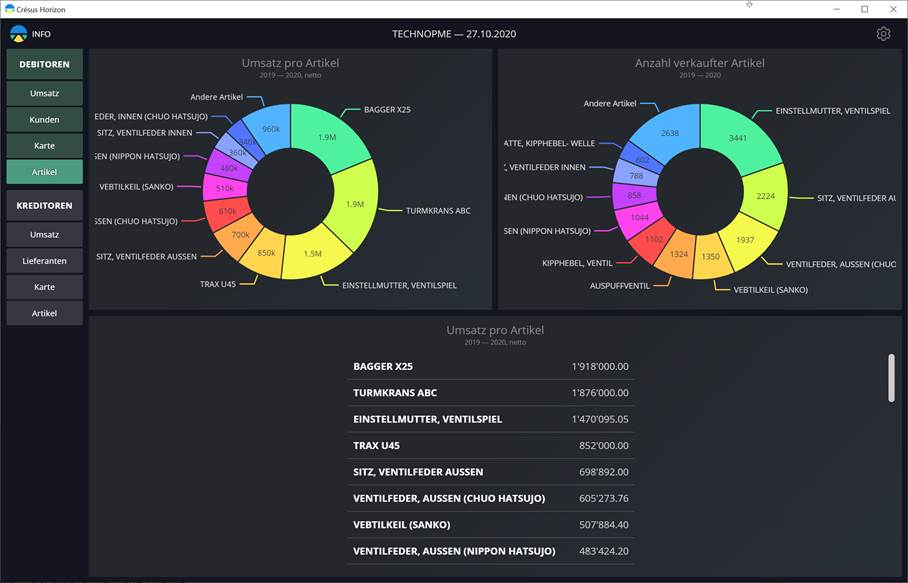Select the SITZ, VENTILFEDER AUSSEN table row
Screen dimensions: 908x583
[x=490, y=472]
